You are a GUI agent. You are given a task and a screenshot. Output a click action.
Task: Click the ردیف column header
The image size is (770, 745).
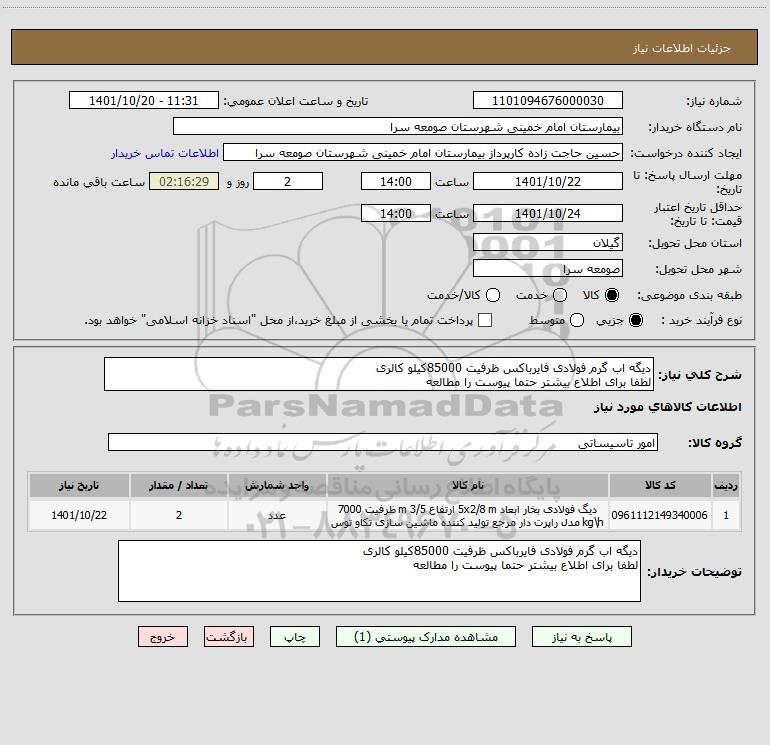[x=726, y=485]
